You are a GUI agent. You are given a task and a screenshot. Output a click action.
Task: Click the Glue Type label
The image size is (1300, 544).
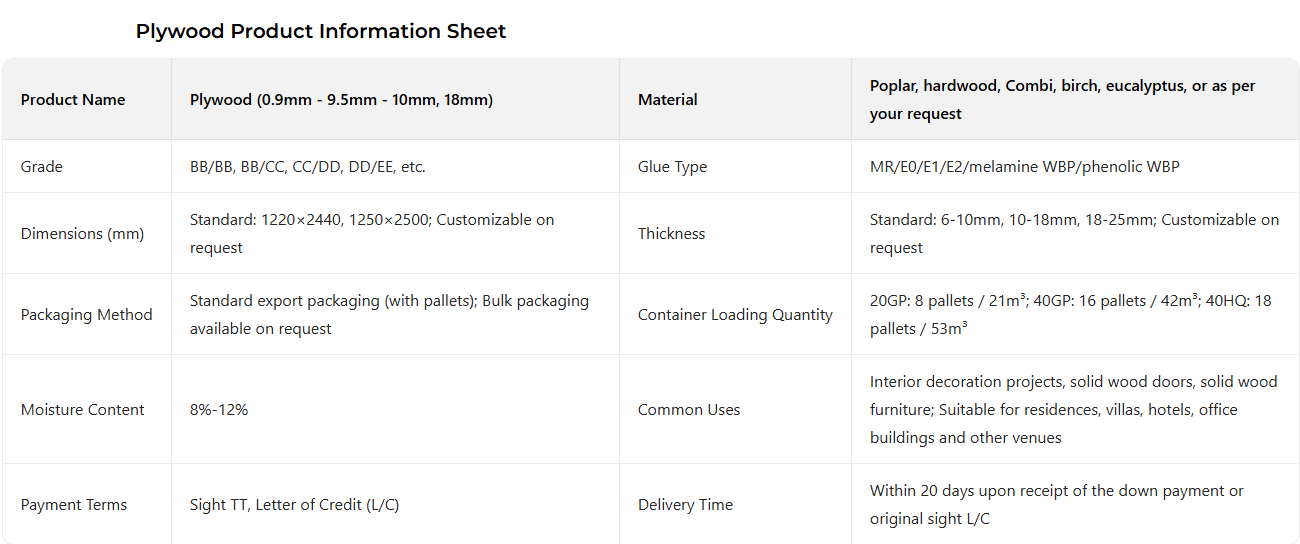point(672,167)
